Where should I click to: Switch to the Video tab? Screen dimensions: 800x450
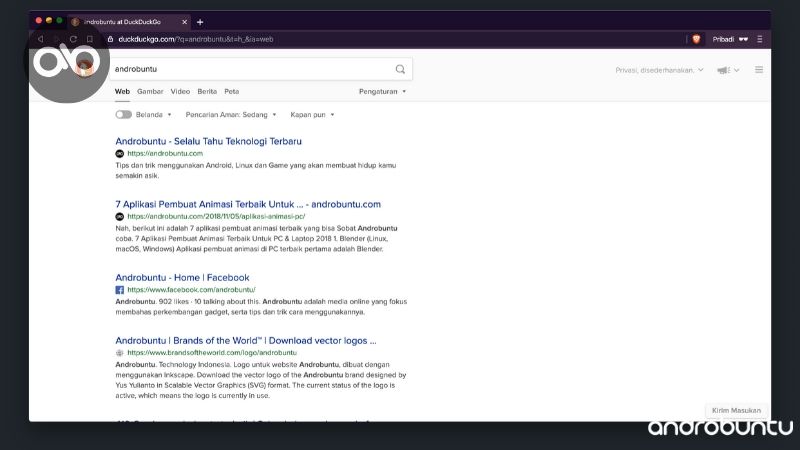(x=180, y=92)
